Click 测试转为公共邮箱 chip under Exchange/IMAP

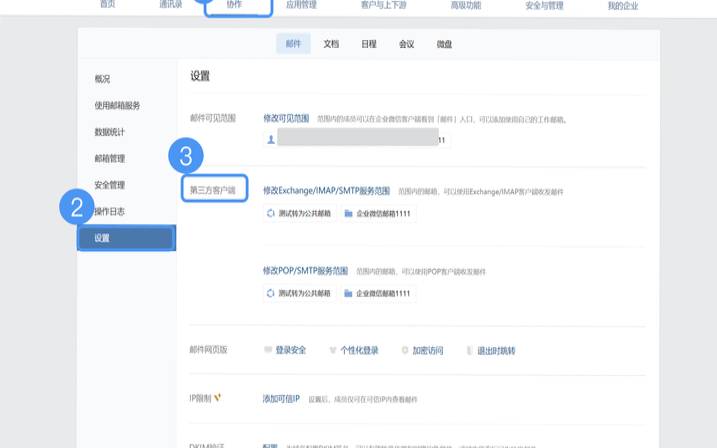(300, 213)
